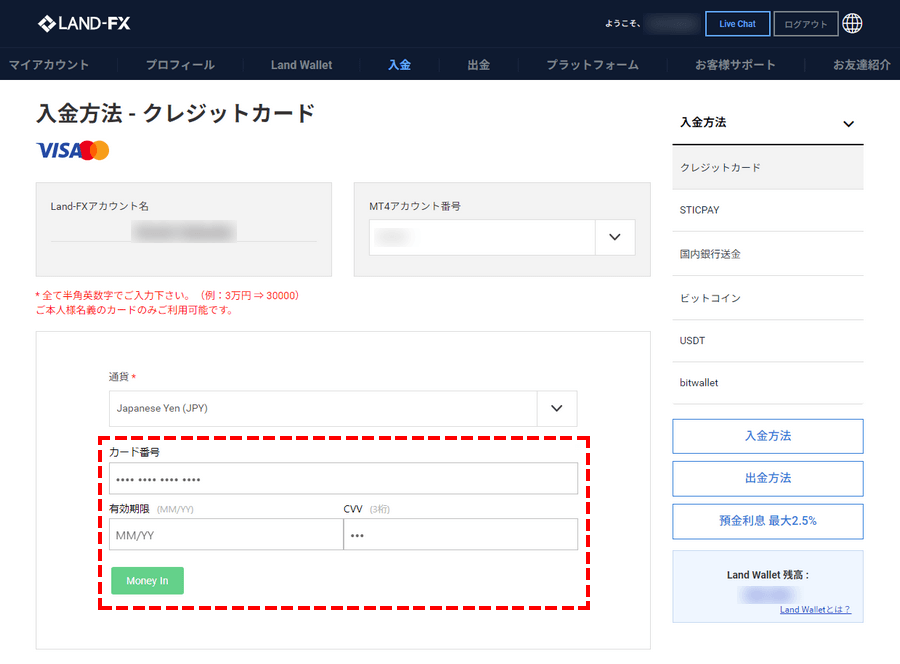
Task: Select クレジットカード in sidebar
Action: [x=767, y=168]
